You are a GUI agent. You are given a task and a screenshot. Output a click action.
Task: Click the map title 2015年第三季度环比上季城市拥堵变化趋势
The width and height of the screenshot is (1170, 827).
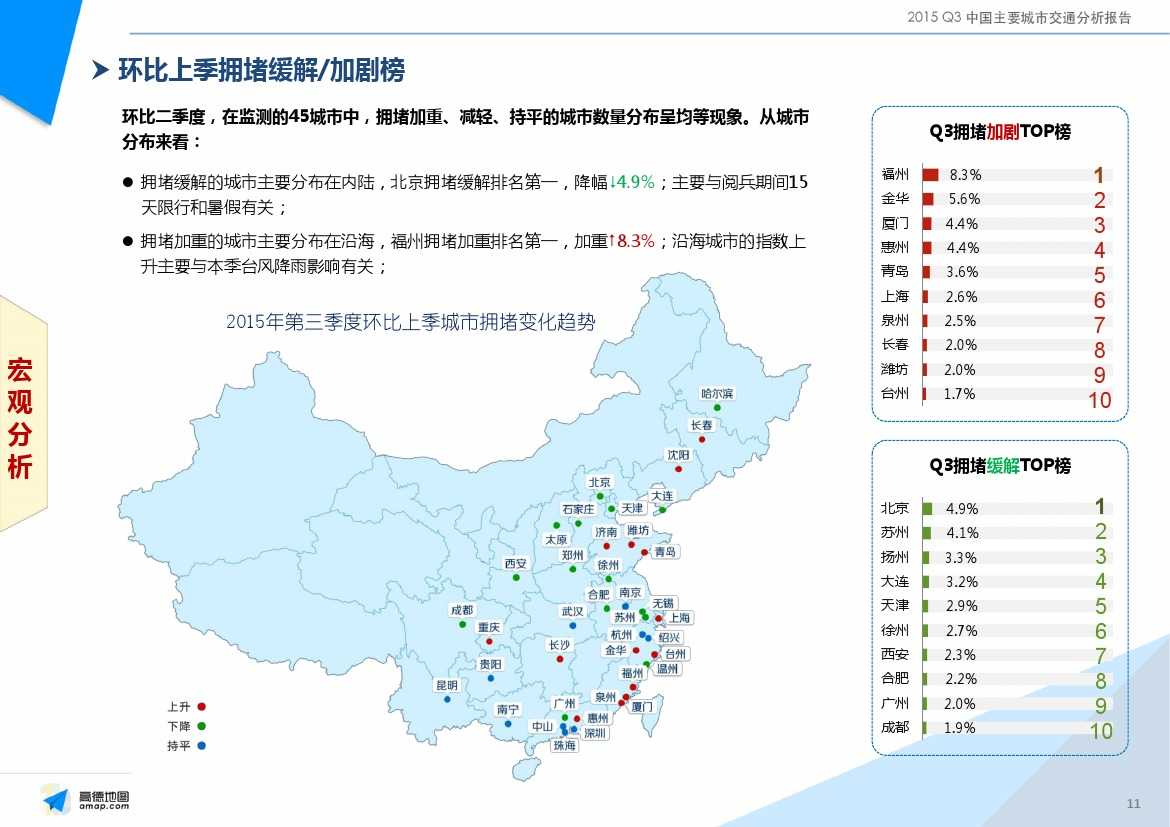[x=410, y=322]
